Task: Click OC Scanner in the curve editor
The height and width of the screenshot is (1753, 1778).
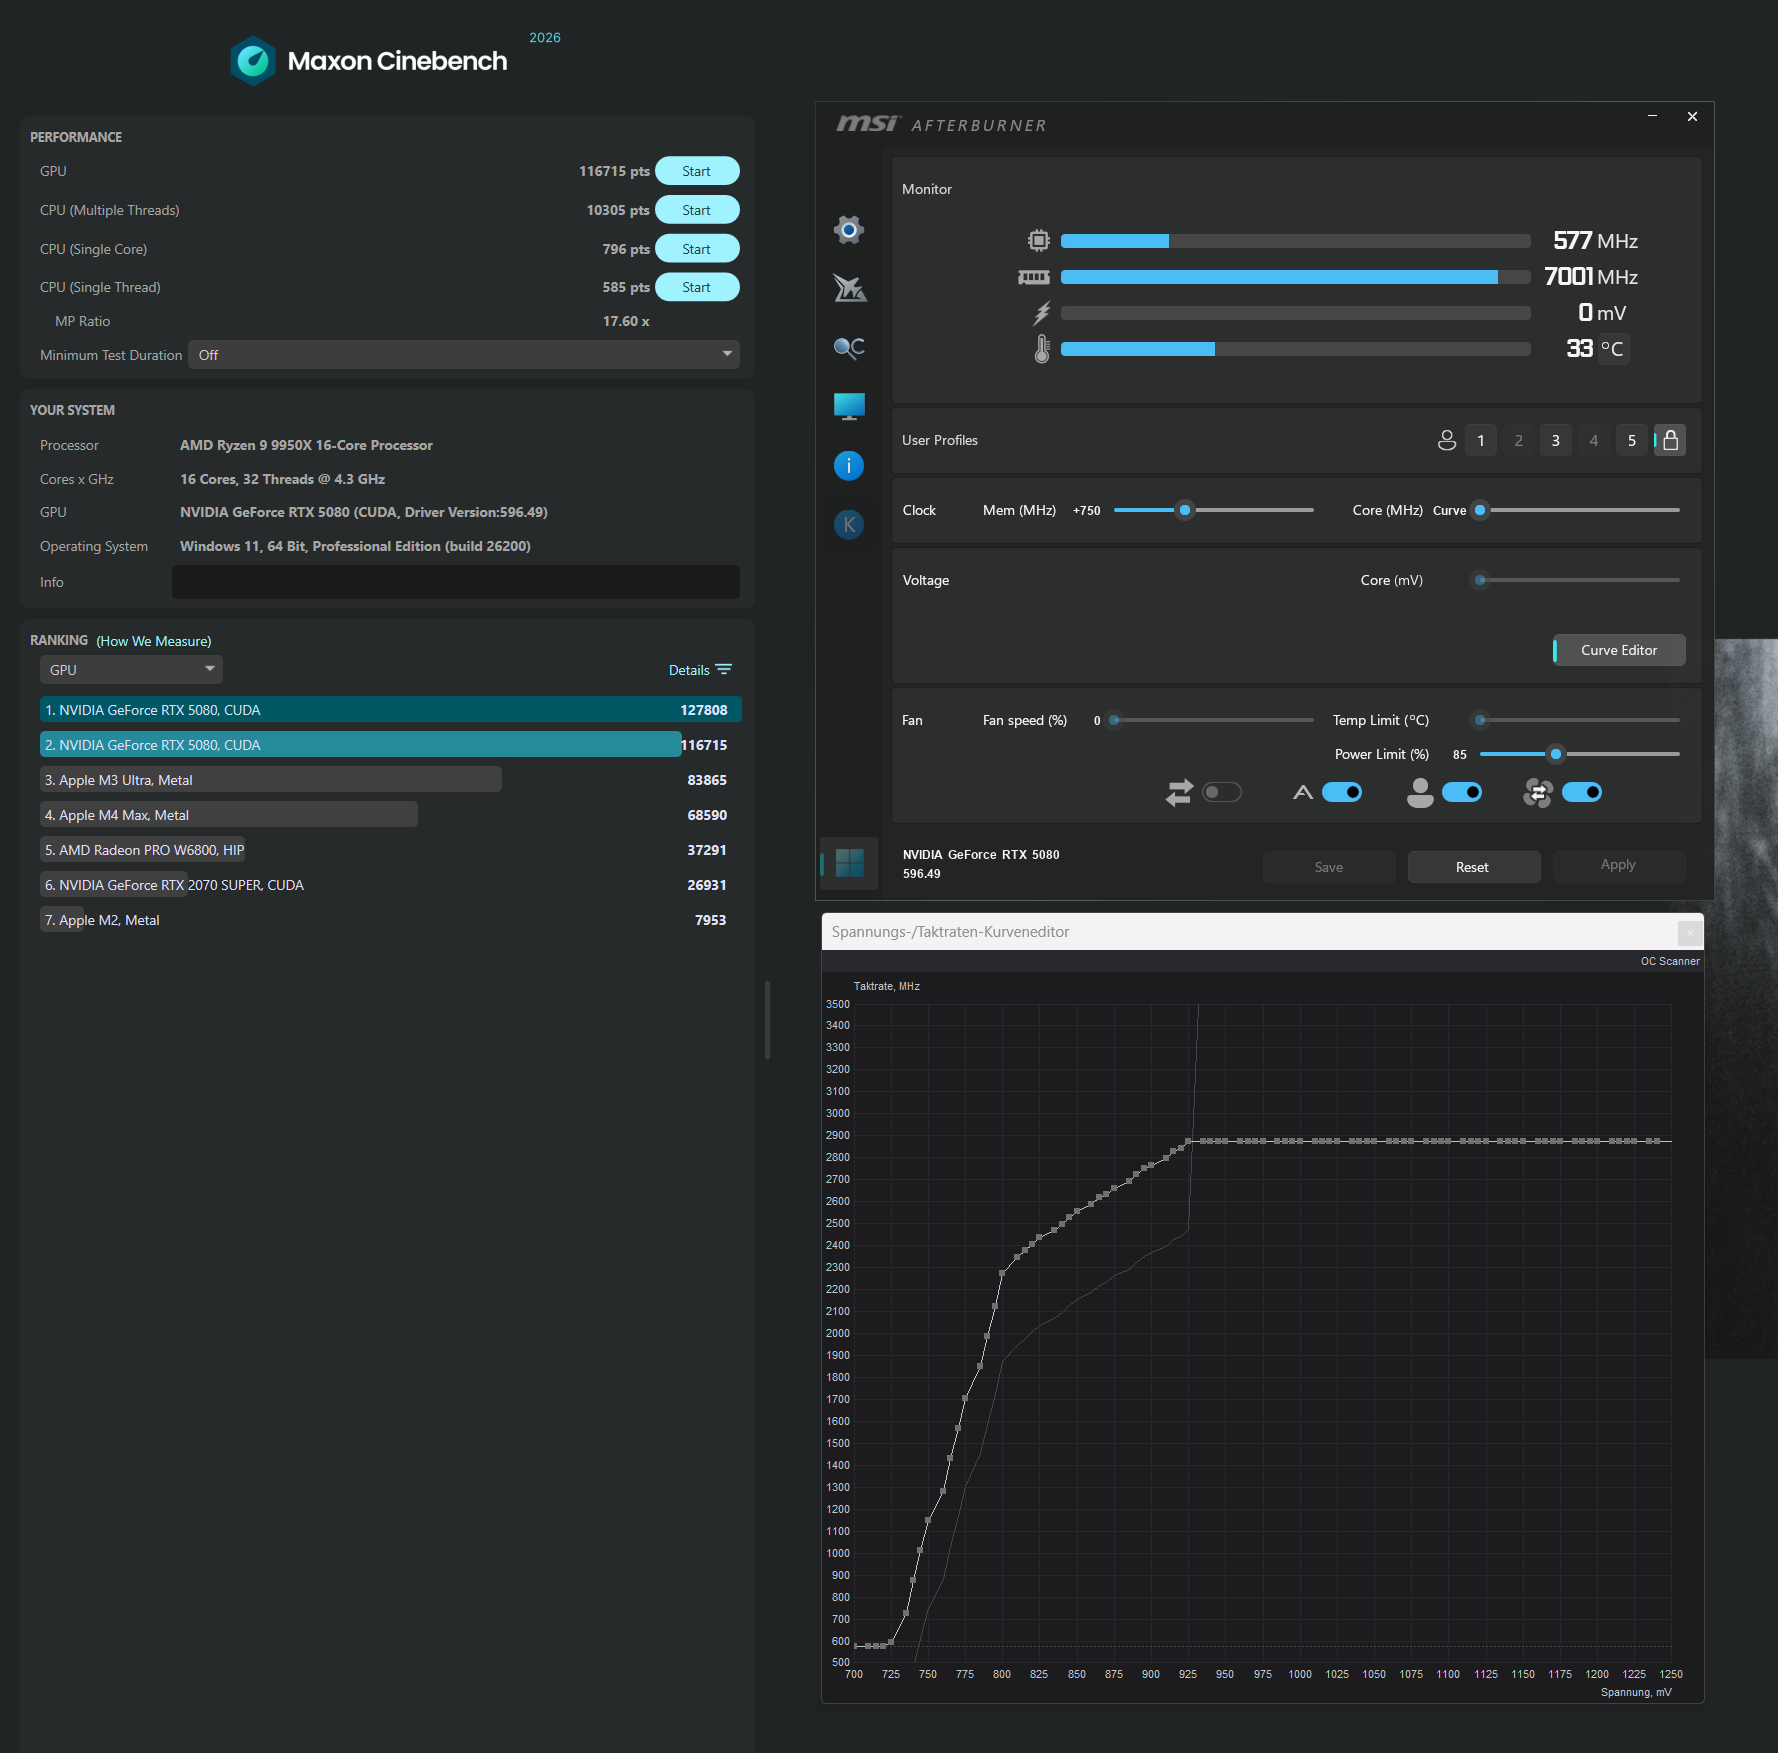Action: 1670,961
